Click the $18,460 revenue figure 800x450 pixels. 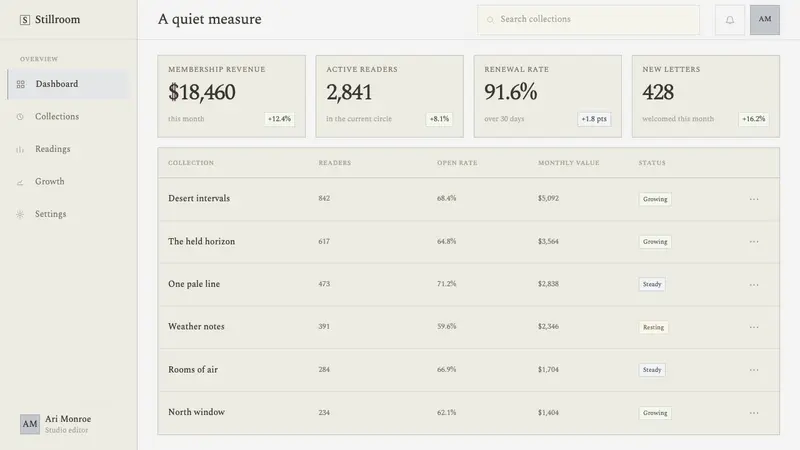tap(202, 92)
